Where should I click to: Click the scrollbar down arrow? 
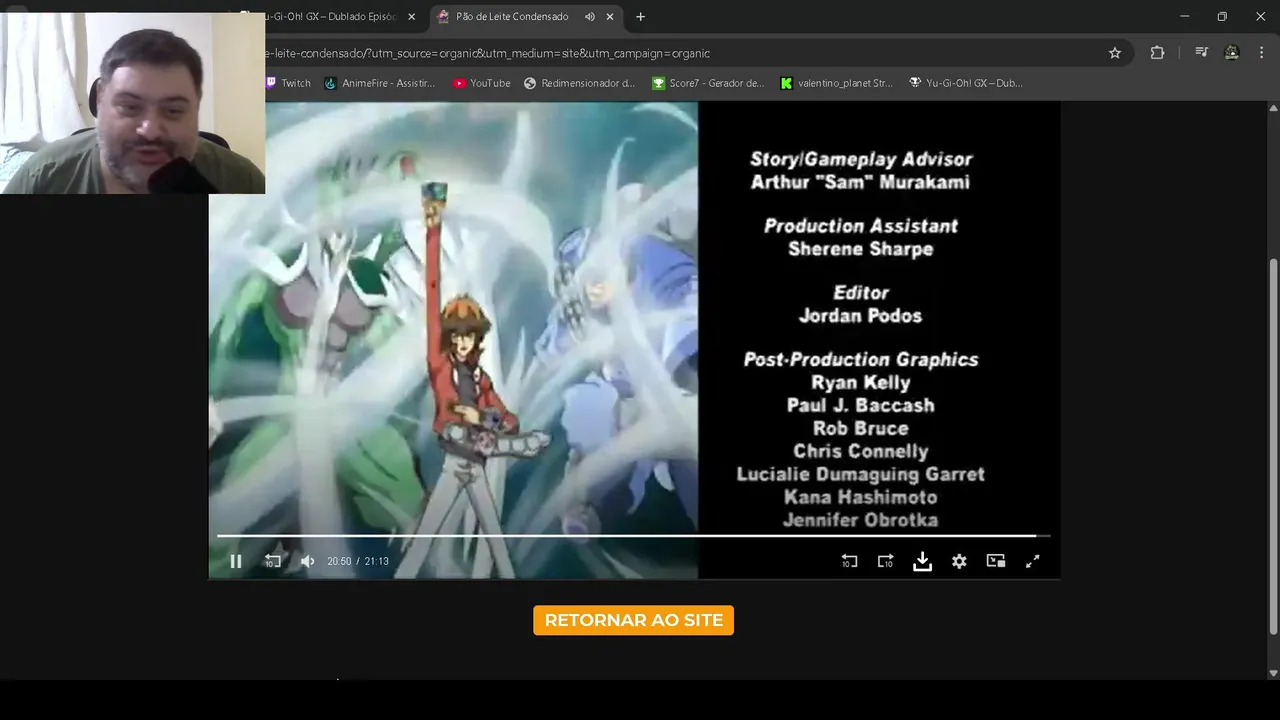point(1273,673)
